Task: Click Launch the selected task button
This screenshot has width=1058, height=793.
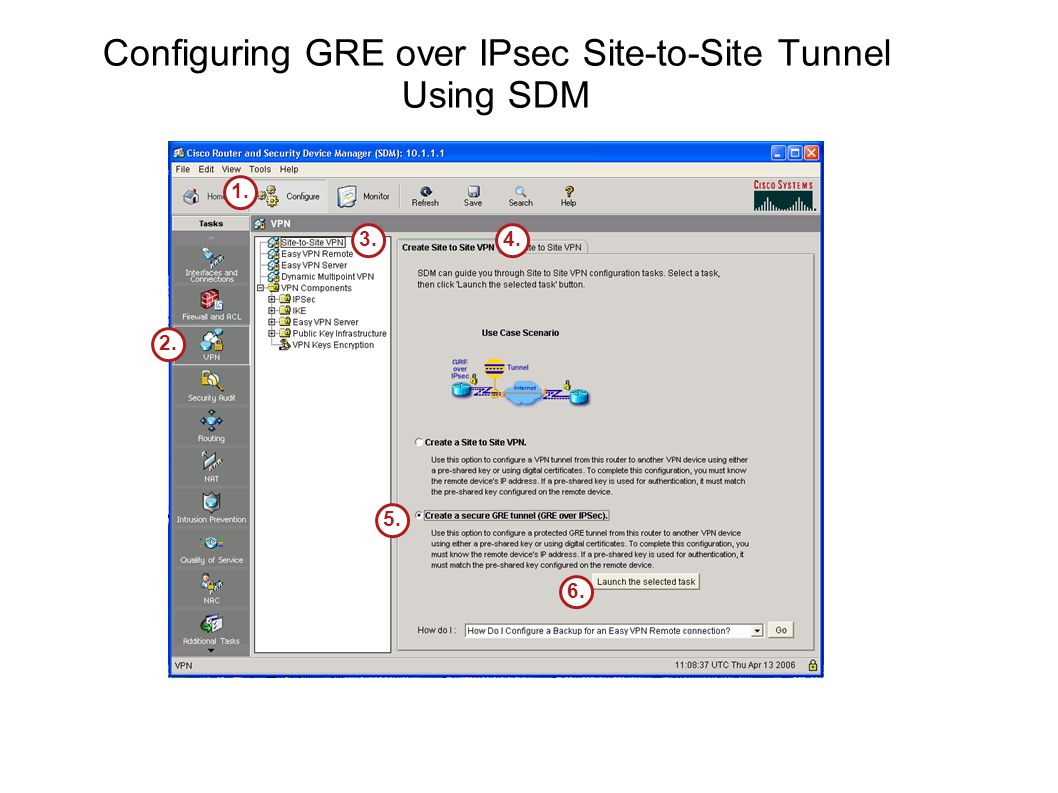Action: pos(646,582)
